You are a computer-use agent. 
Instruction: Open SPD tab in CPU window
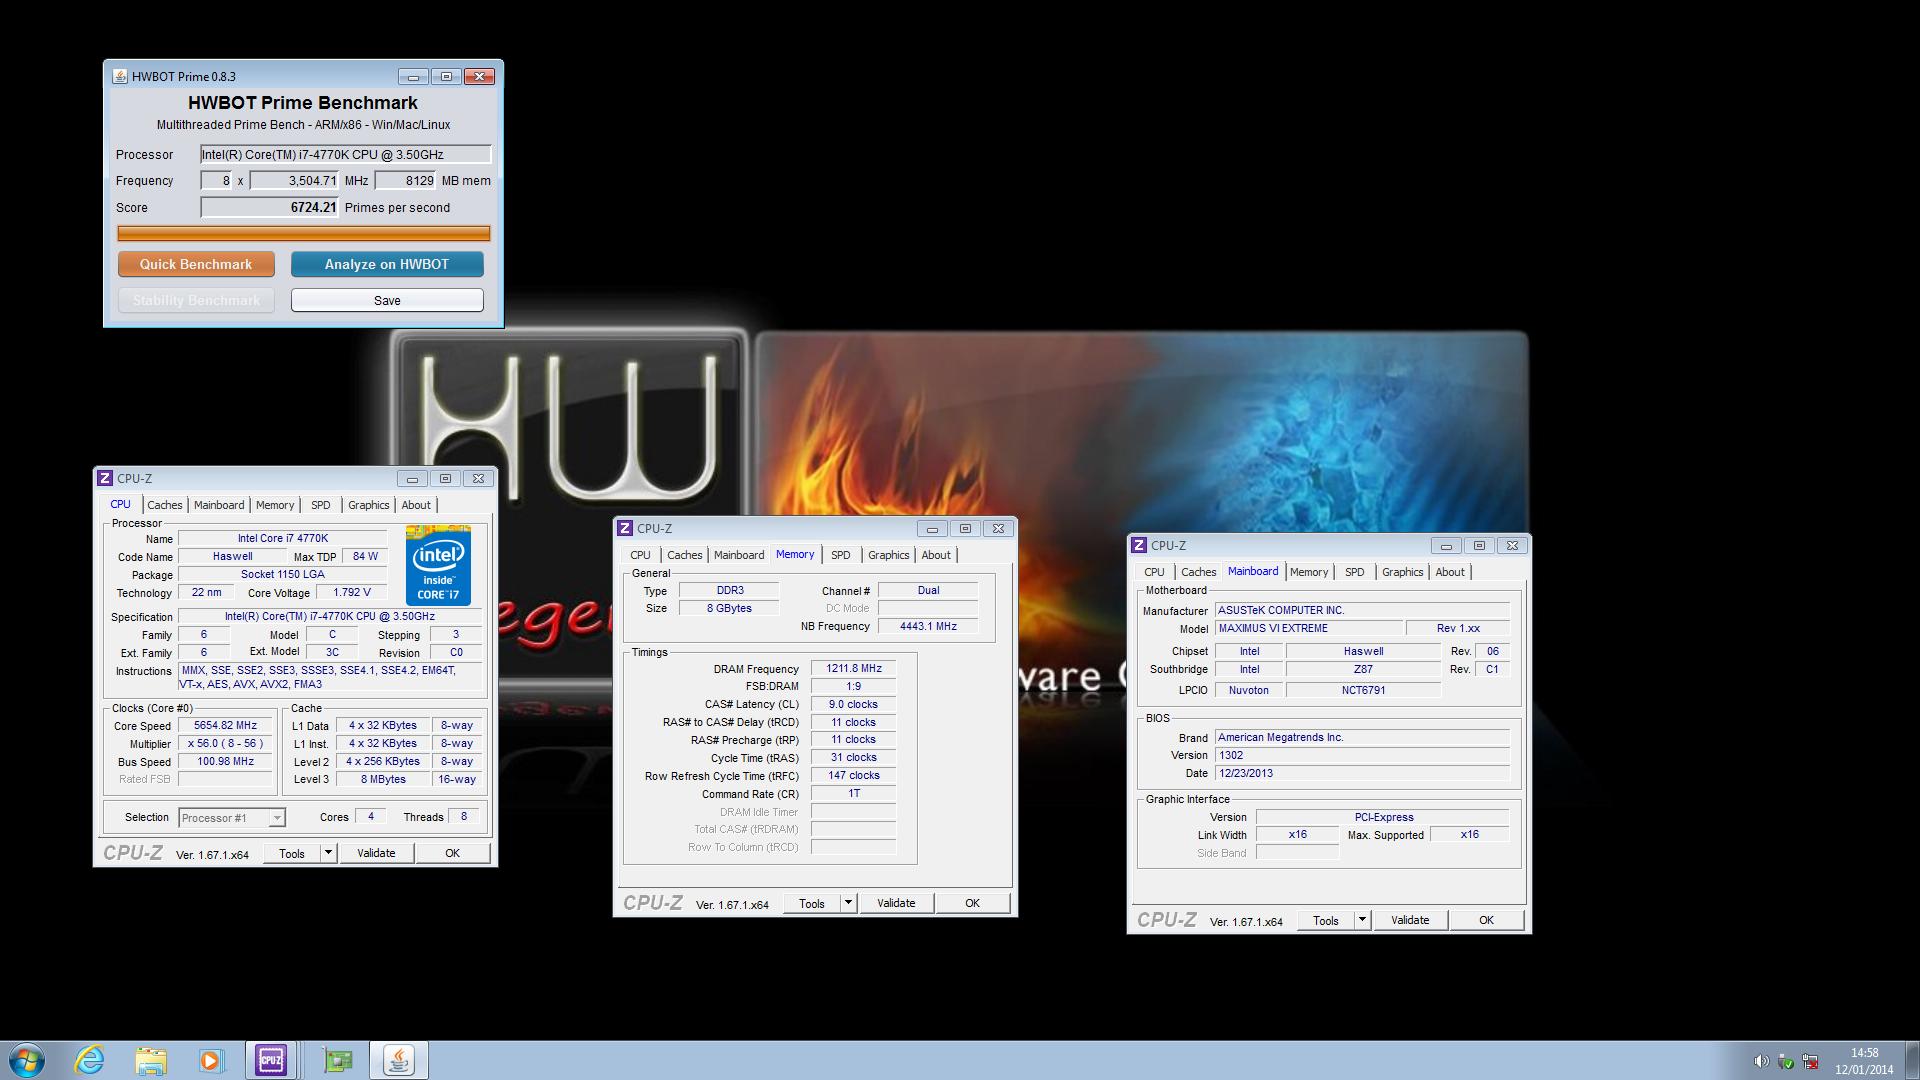tap(320, 505)
